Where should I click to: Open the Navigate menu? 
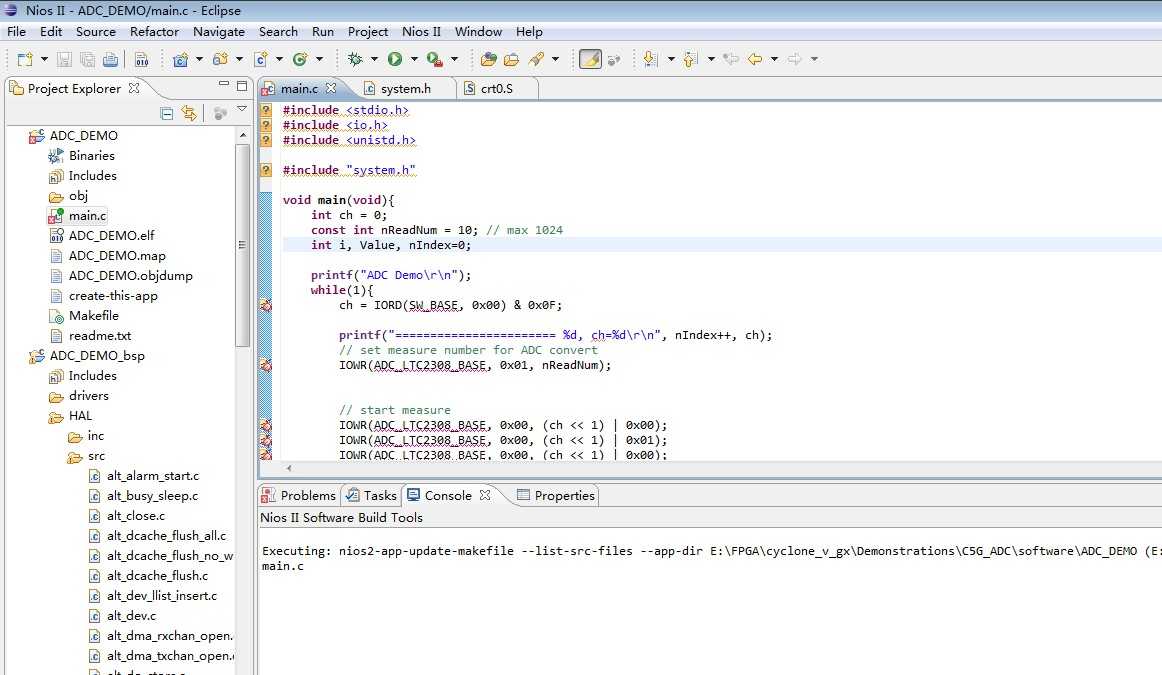219,32
